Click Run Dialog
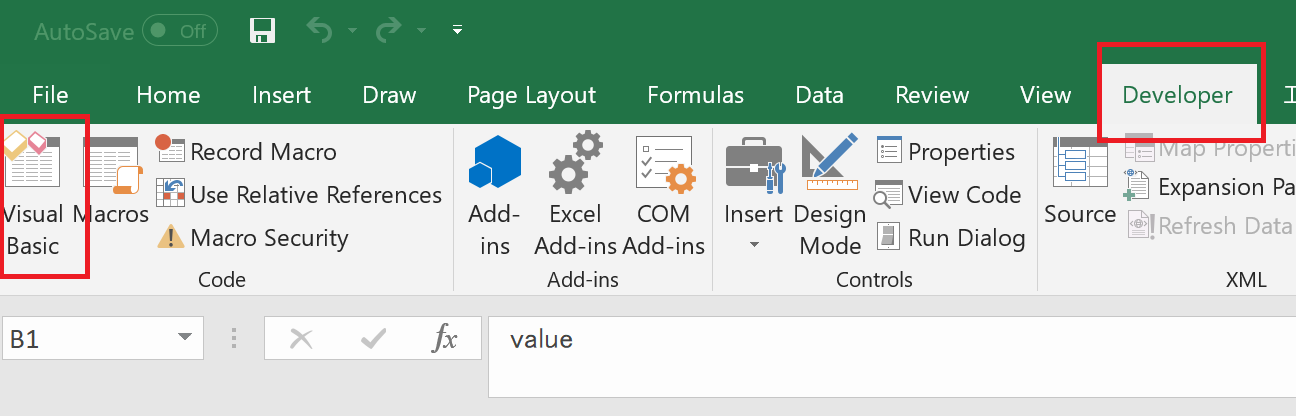The height and width of the screenshot is (416, 1296). pyautogui.click(x=950, y=238)
